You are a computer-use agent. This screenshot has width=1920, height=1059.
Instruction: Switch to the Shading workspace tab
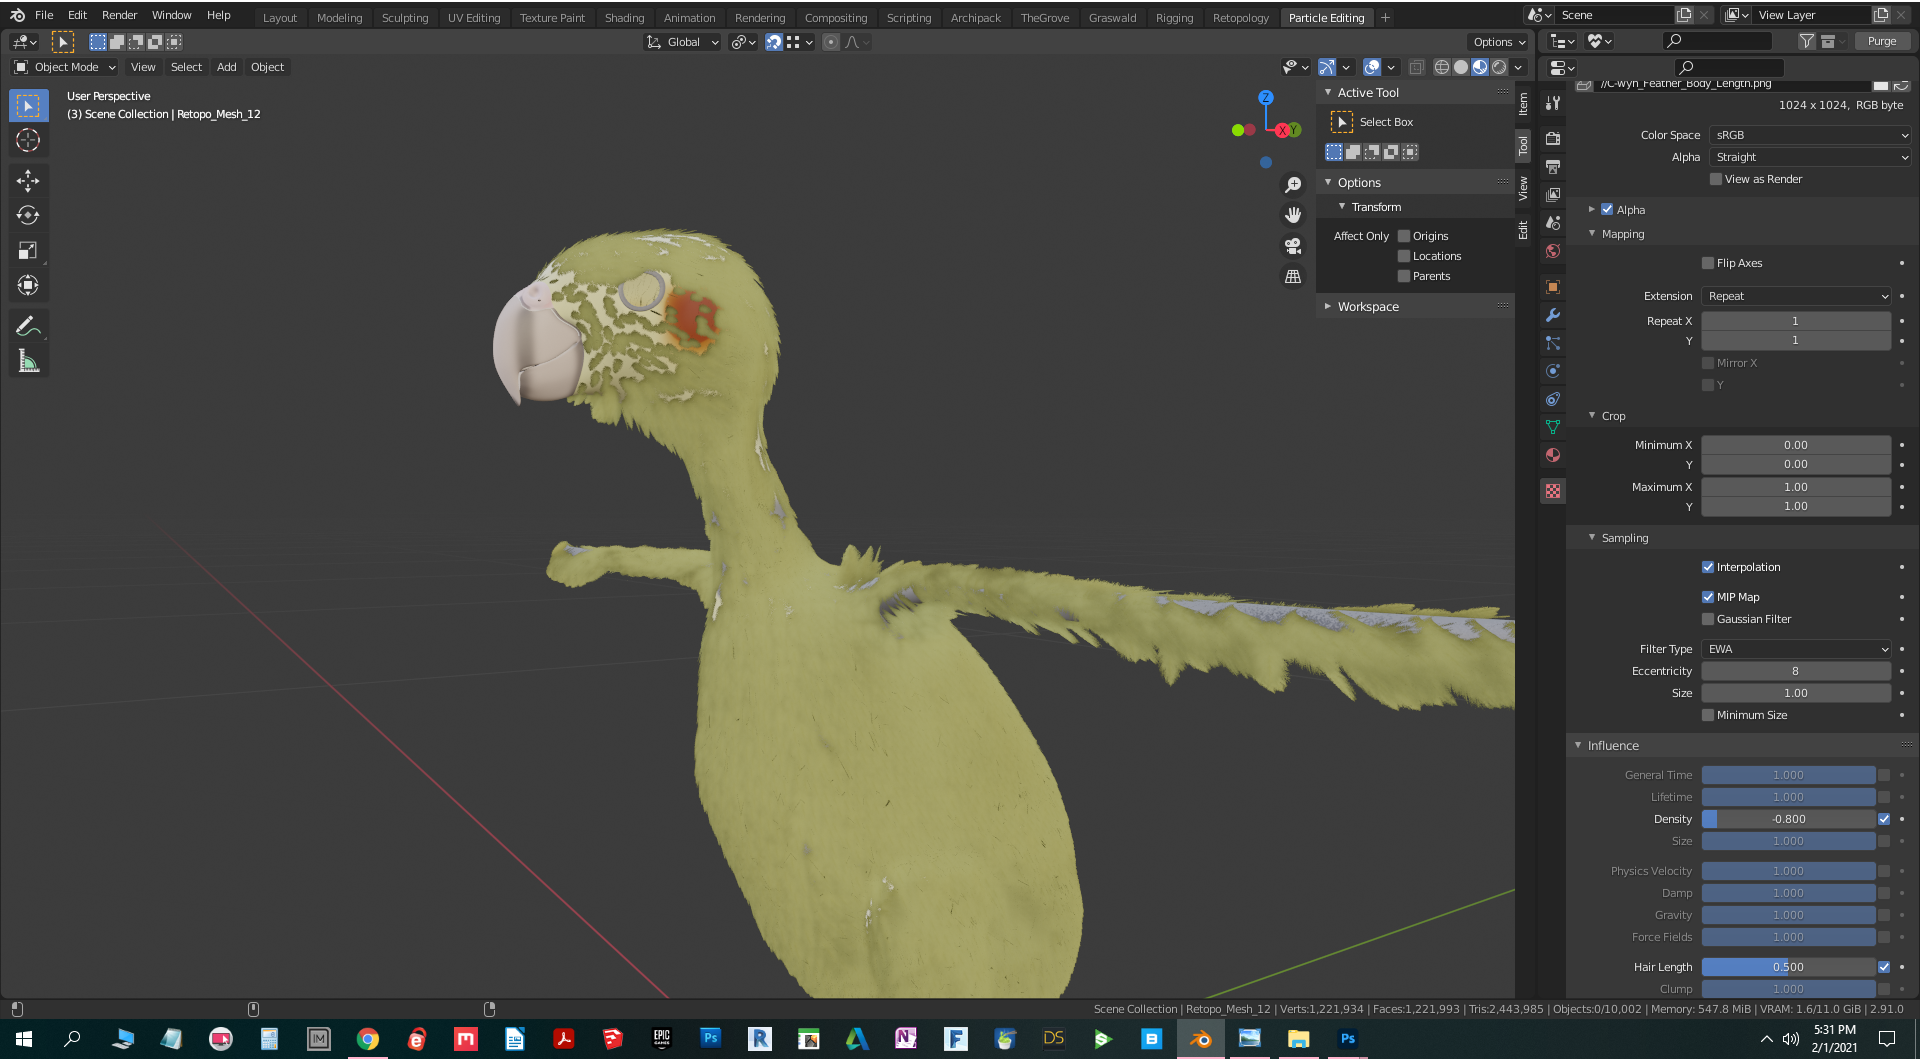pos(624,17)
